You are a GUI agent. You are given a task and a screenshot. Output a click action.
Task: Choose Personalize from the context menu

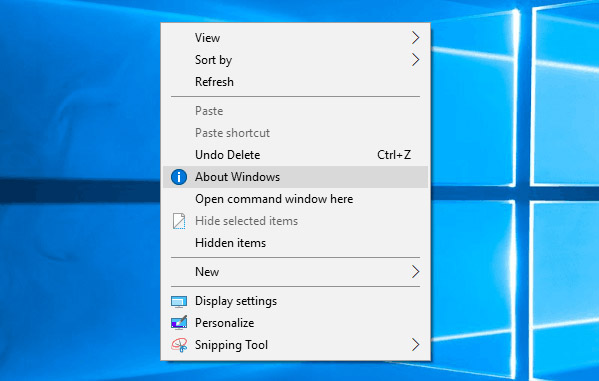pyautogui.click(x=295, y=323)
